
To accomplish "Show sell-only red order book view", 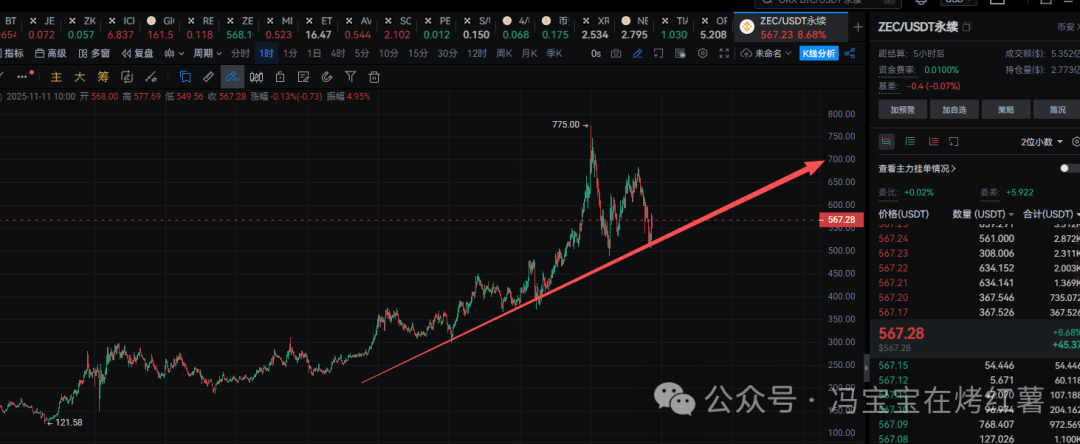I will [x=932, y=142].
